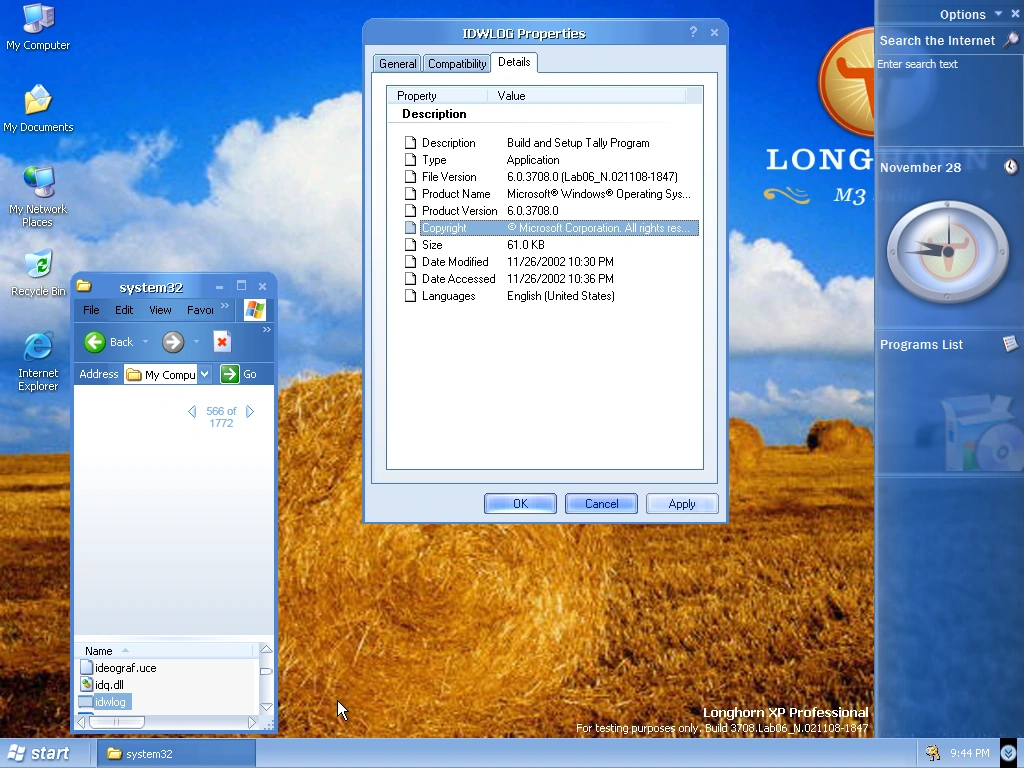Click the taskbar clock showing 9:44 PM
This screenshot has width=1024, height=768.
coord(969,753)
